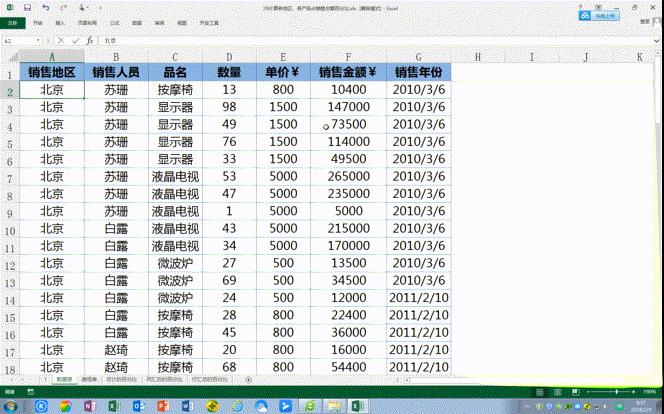Switch to the 插入 Insert ribbon tab
Screen dimensions: 664x414
pos(60,23)
